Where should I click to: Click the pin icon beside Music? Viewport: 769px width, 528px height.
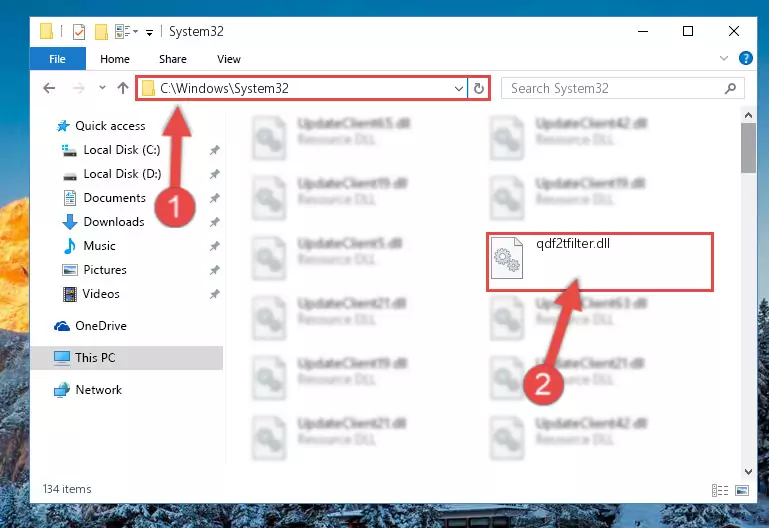(214, 246)
